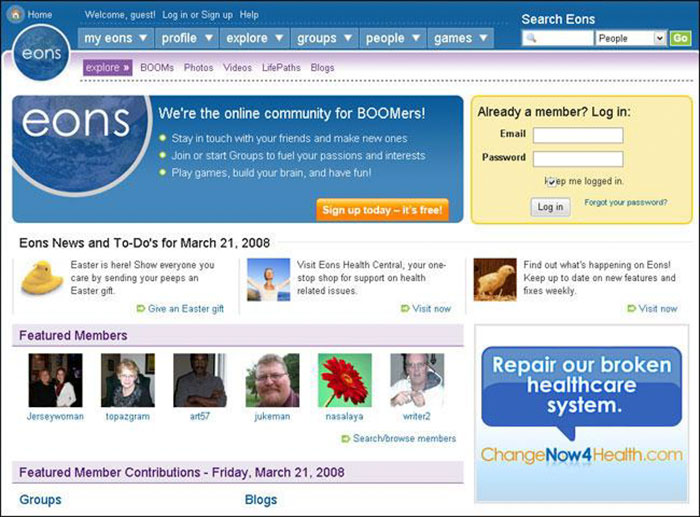
Task: Click the woman with outstretched arms image
Action: (x=268, y=279)
